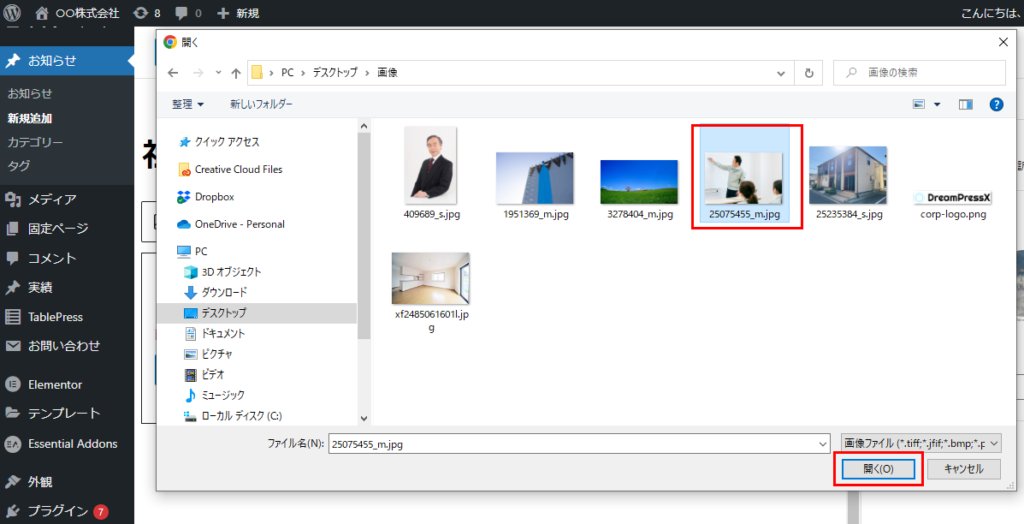This screenshot has width=1024, height=524.
Task: Click the 新しいフォルダー toolbar button
Action: [261, 104]
